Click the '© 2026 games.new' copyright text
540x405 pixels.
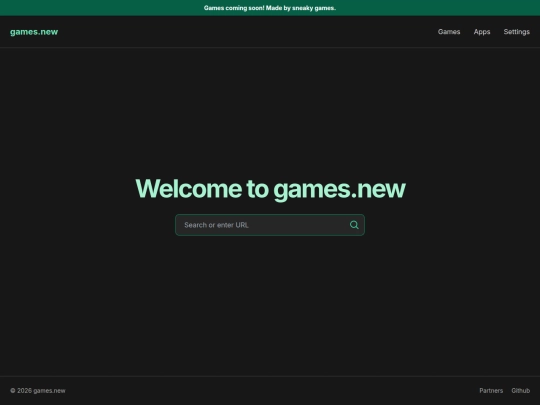pos(38,391)
